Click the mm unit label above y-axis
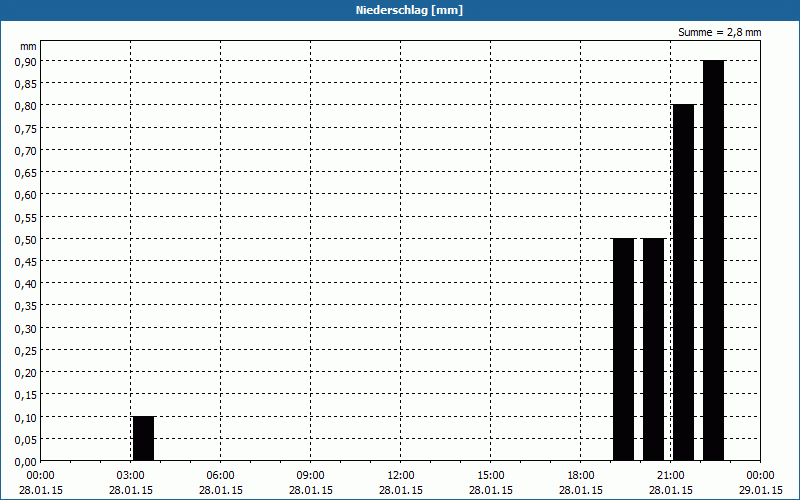Viewport: 800px width, 500px height. pos(28,46)
